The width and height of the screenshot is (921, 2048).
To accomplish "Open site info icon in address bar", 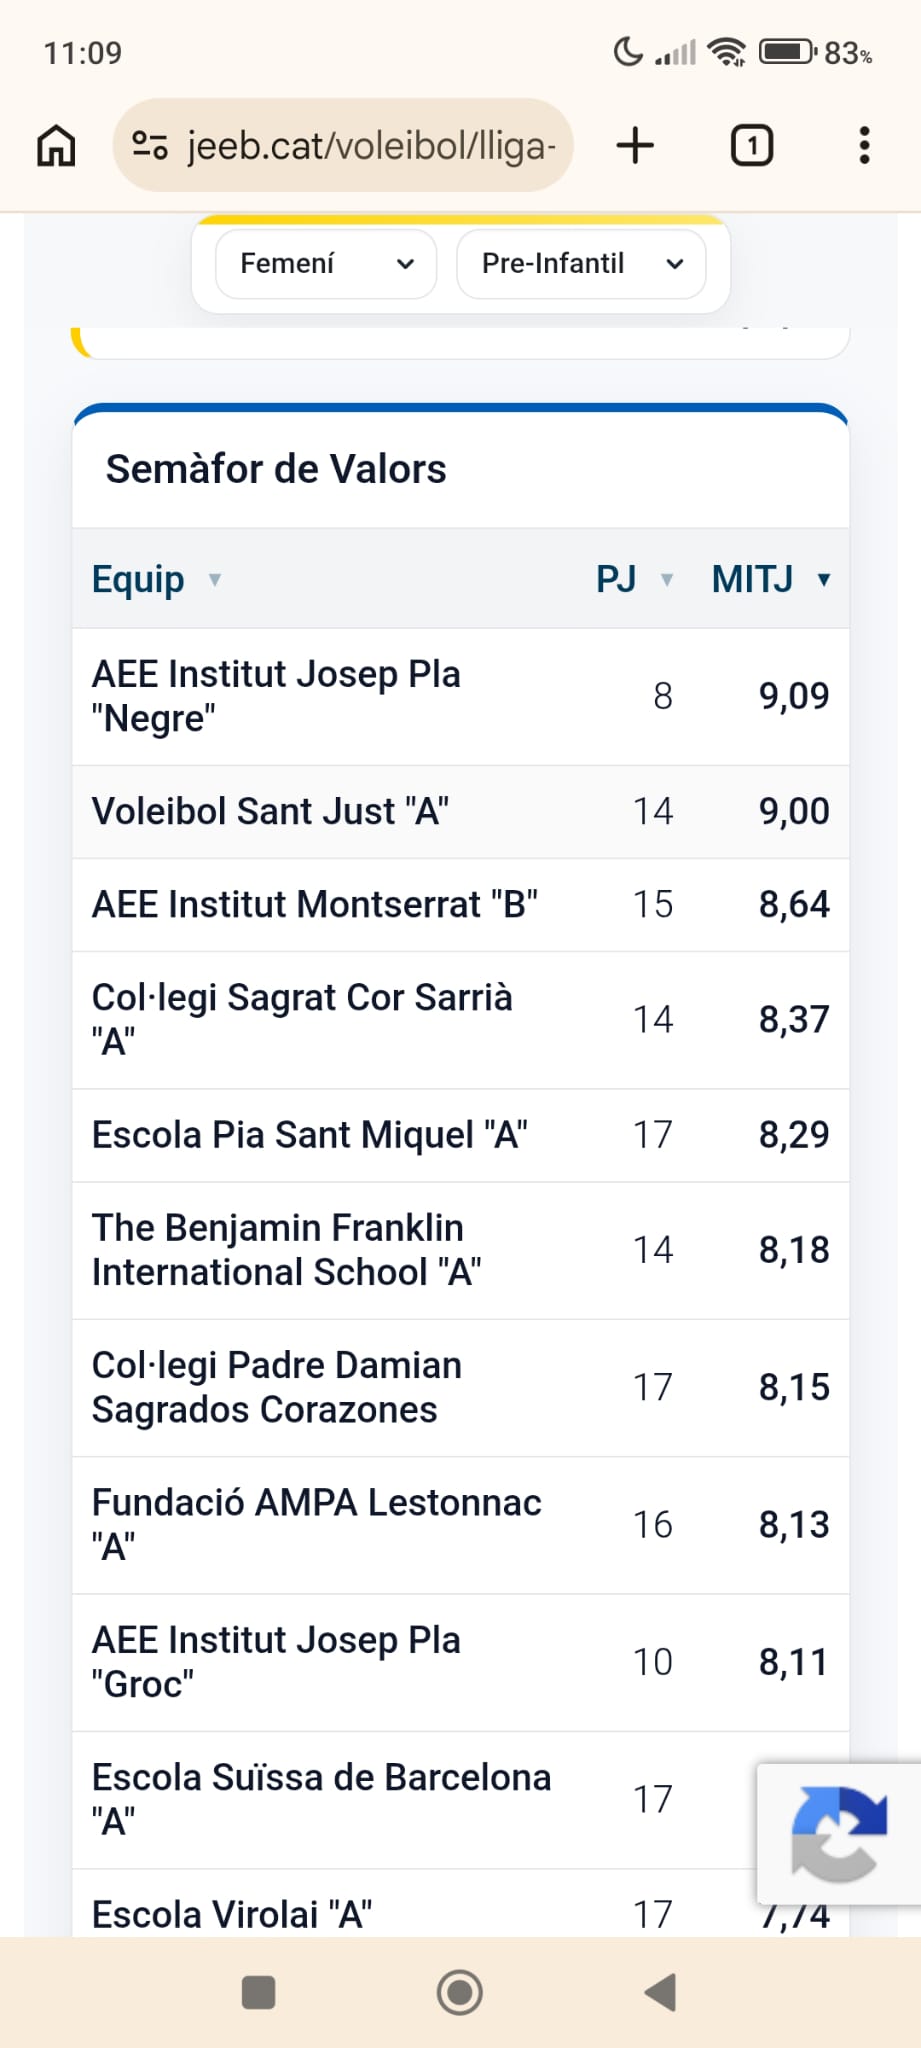I will coord(150,146).
